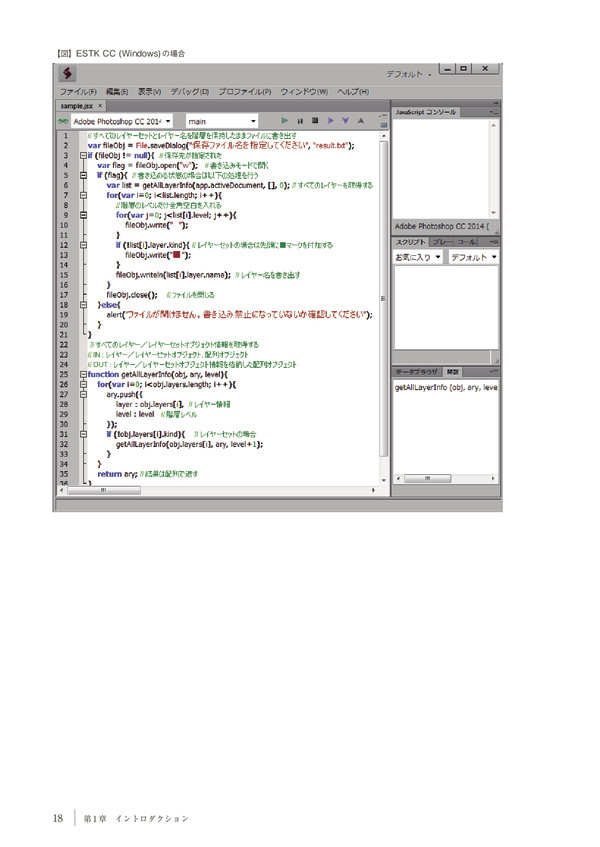Screen dimensions: 600x847
Task: Switch to the データブラウザ tab
Action: click(x=416, y=372)
